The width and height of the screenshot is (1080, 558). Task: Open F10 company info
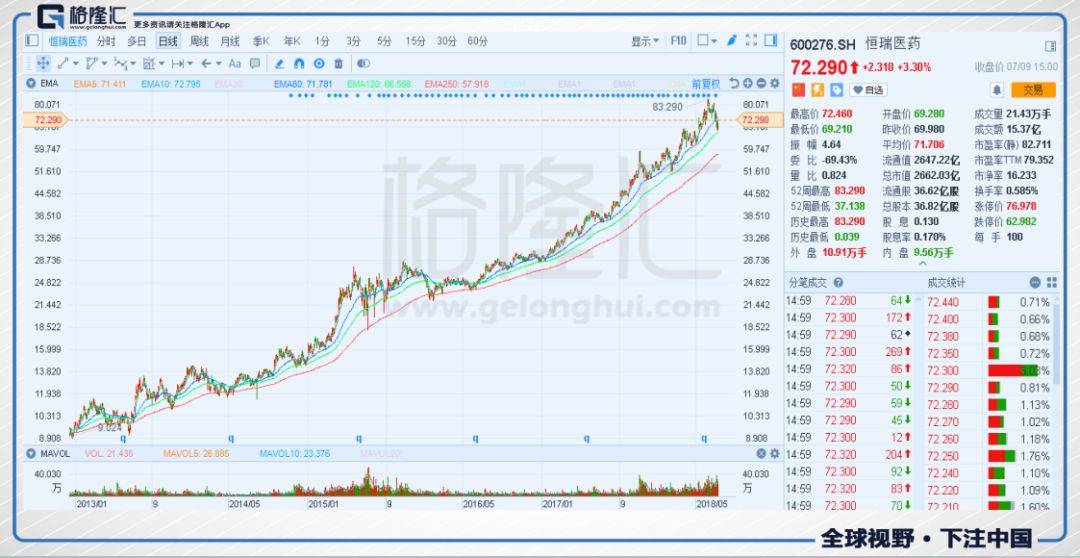(x=678, y=41)
